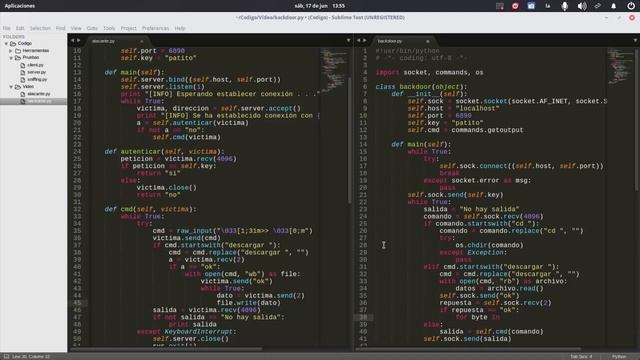Open the notifications bell
Viewport: 640px width, 360px height.
[x=613, y=6]
